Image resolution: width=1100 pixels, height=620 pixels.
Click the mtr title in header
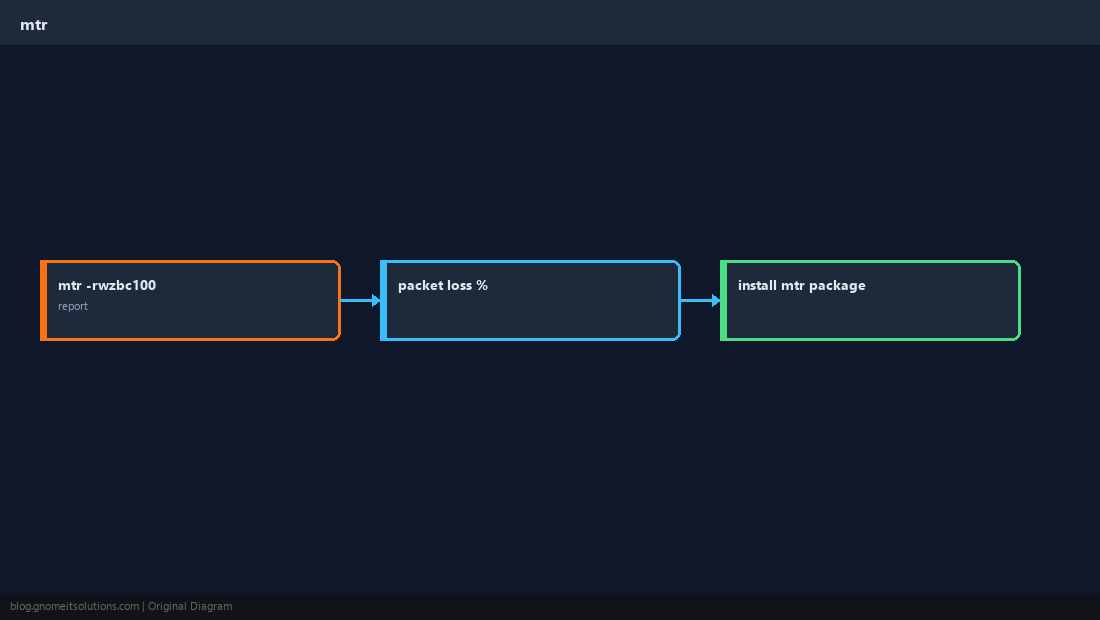click(34, 25)
